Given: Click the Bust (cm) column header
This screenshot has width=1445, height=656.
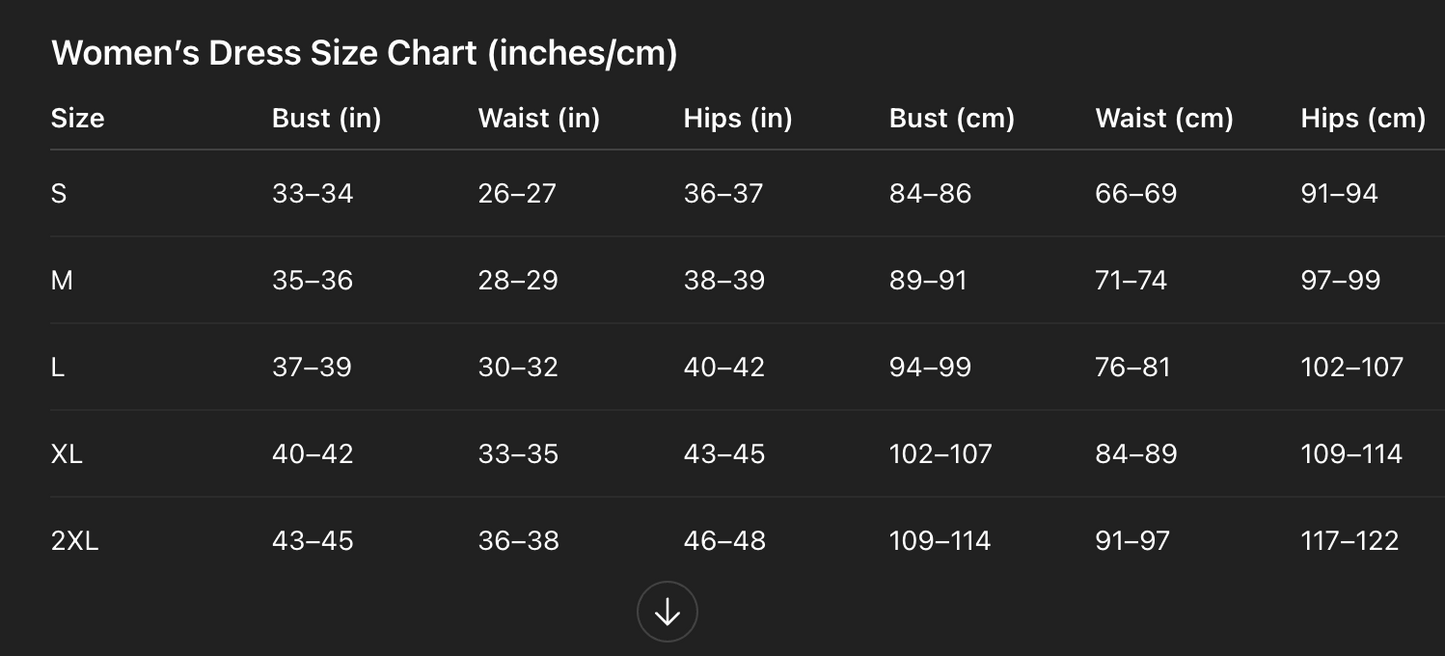Looking at the screenshot, I should 952,118.
